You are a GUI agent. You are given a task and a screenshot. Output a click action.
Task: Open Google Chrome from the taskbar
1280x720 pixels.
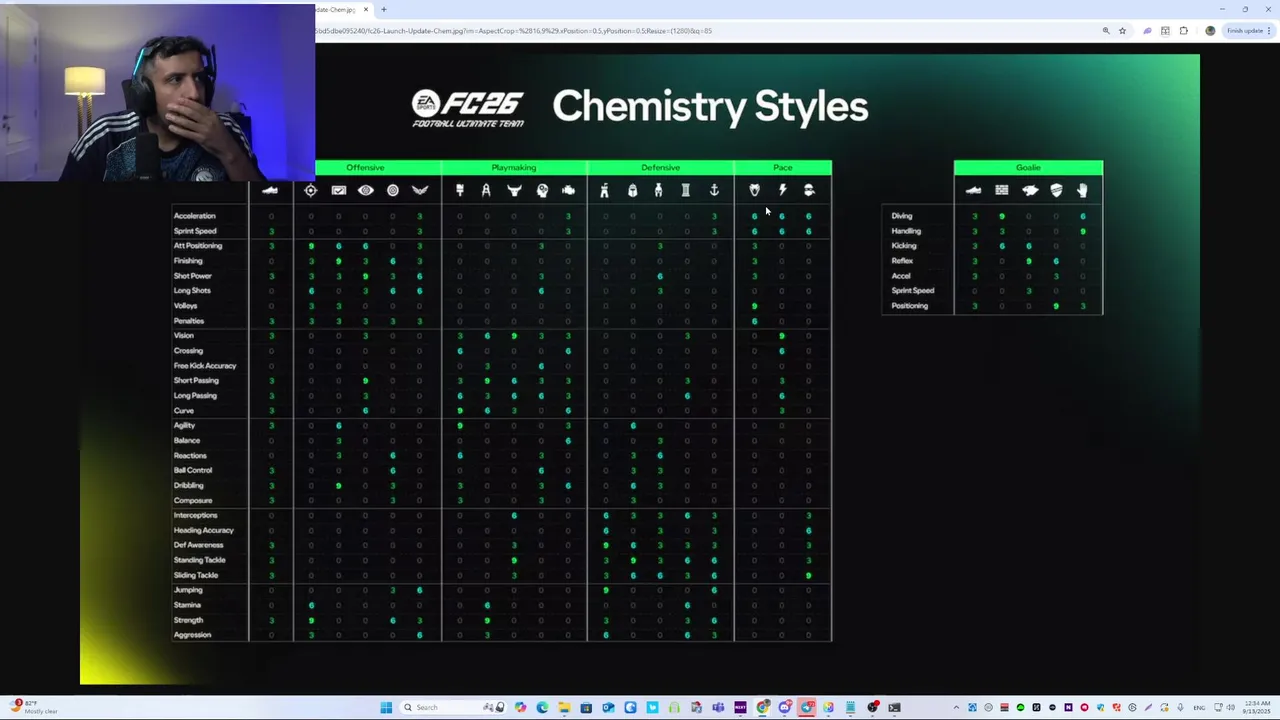coord(763,708)
